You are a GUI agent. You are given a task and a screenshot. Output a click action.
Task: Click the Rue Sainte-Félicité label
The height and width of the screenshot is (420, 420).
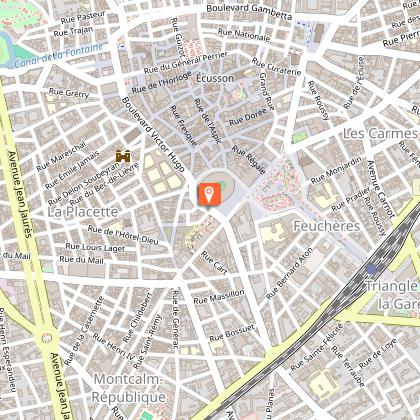317,347
